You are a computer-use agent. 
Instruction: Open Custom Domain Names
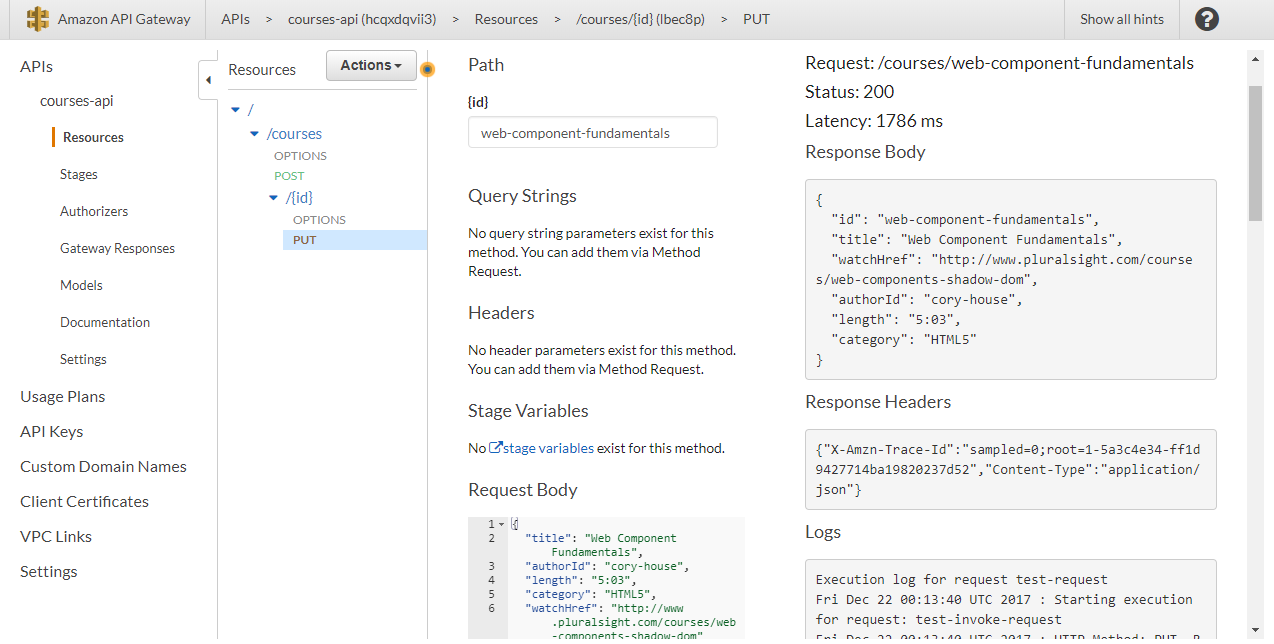(103, 467)
